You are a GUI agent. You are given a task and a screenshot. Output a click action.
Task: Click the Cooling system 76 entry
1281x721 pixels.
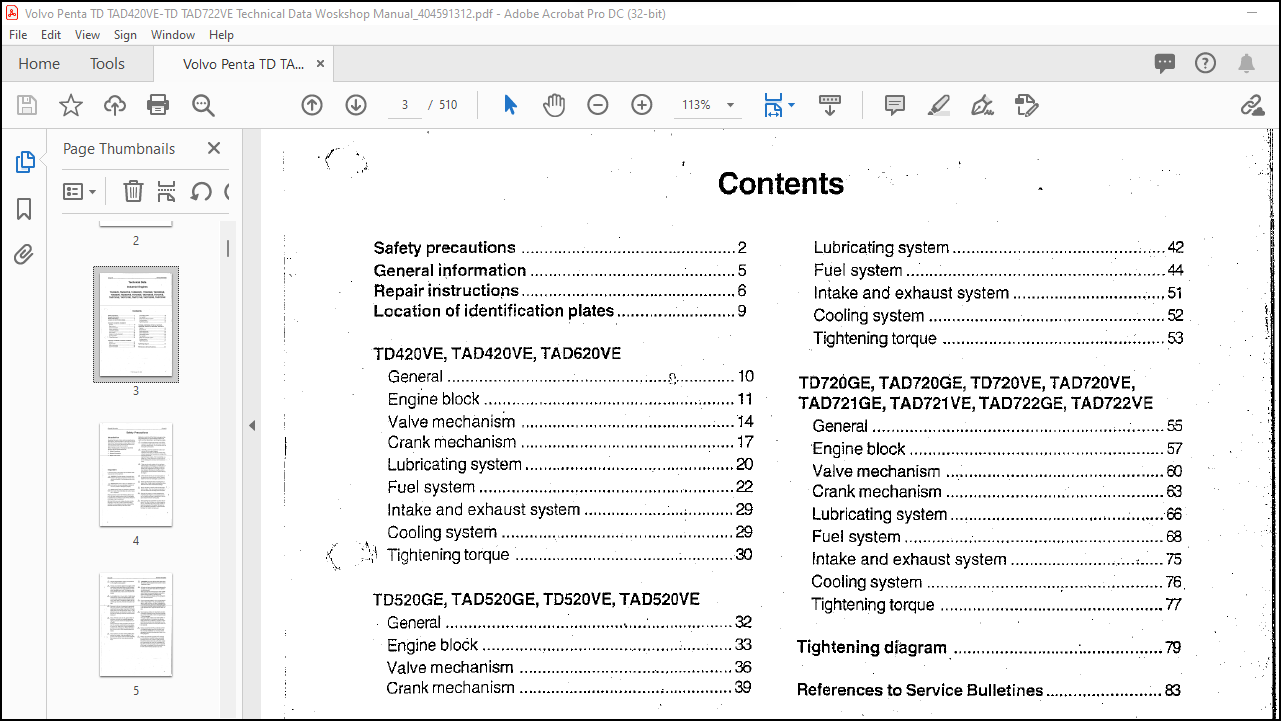click(996, 582)
